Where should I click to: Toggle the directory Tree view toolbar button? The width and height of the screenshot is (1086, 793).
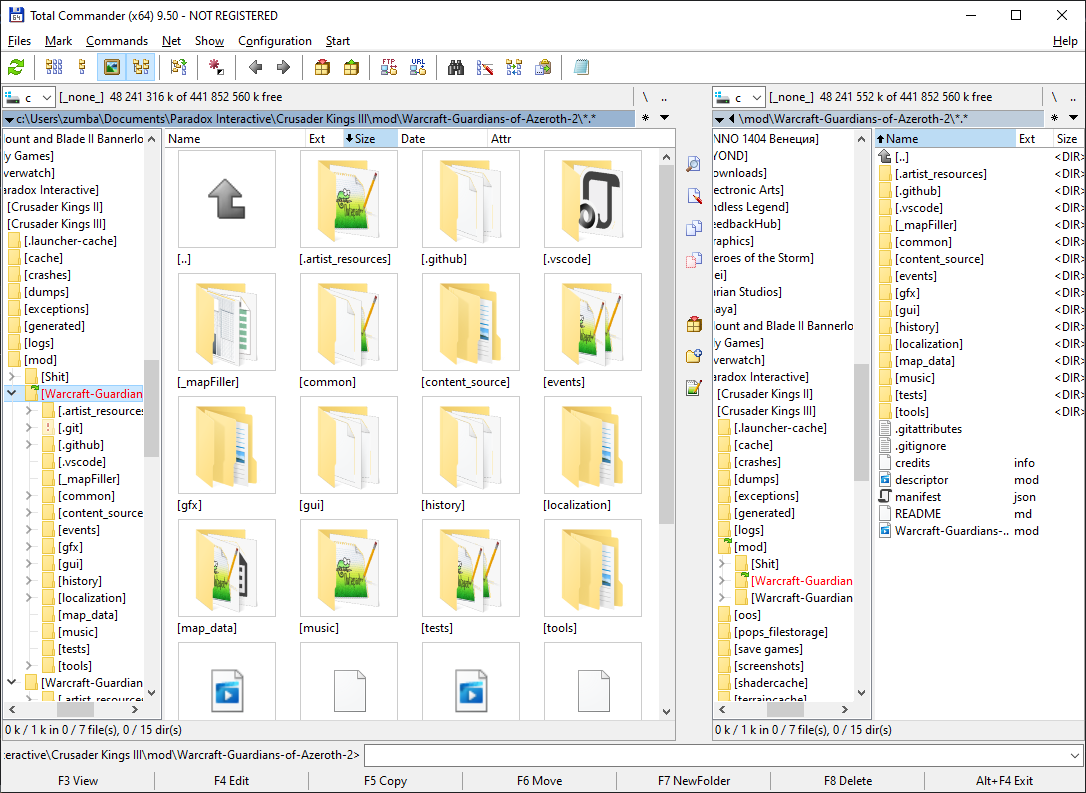pos(141,67)
